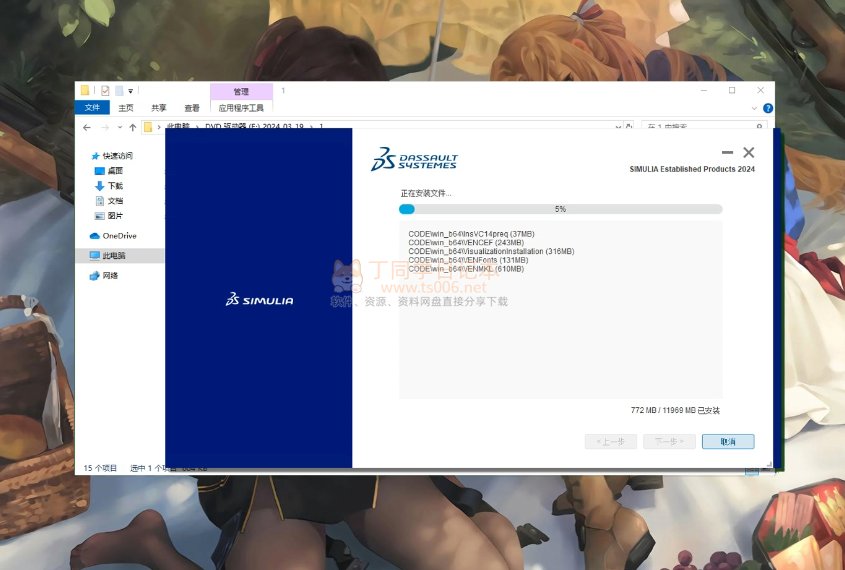Click the properties icon in quick access toolbar
The width and height of the screenshot is (845, 570).
[105, 91]
